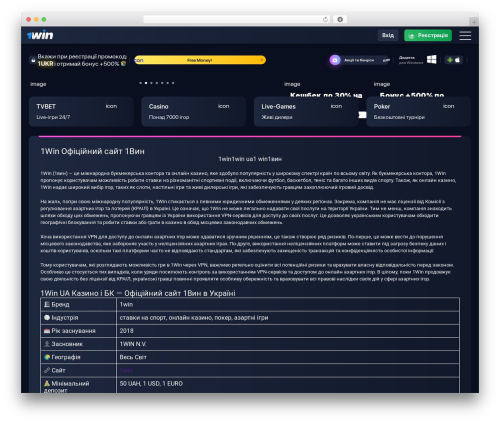500x423 pixels.
Task: Click the 1win brand value cell
Action: click(x=288, y=304)
